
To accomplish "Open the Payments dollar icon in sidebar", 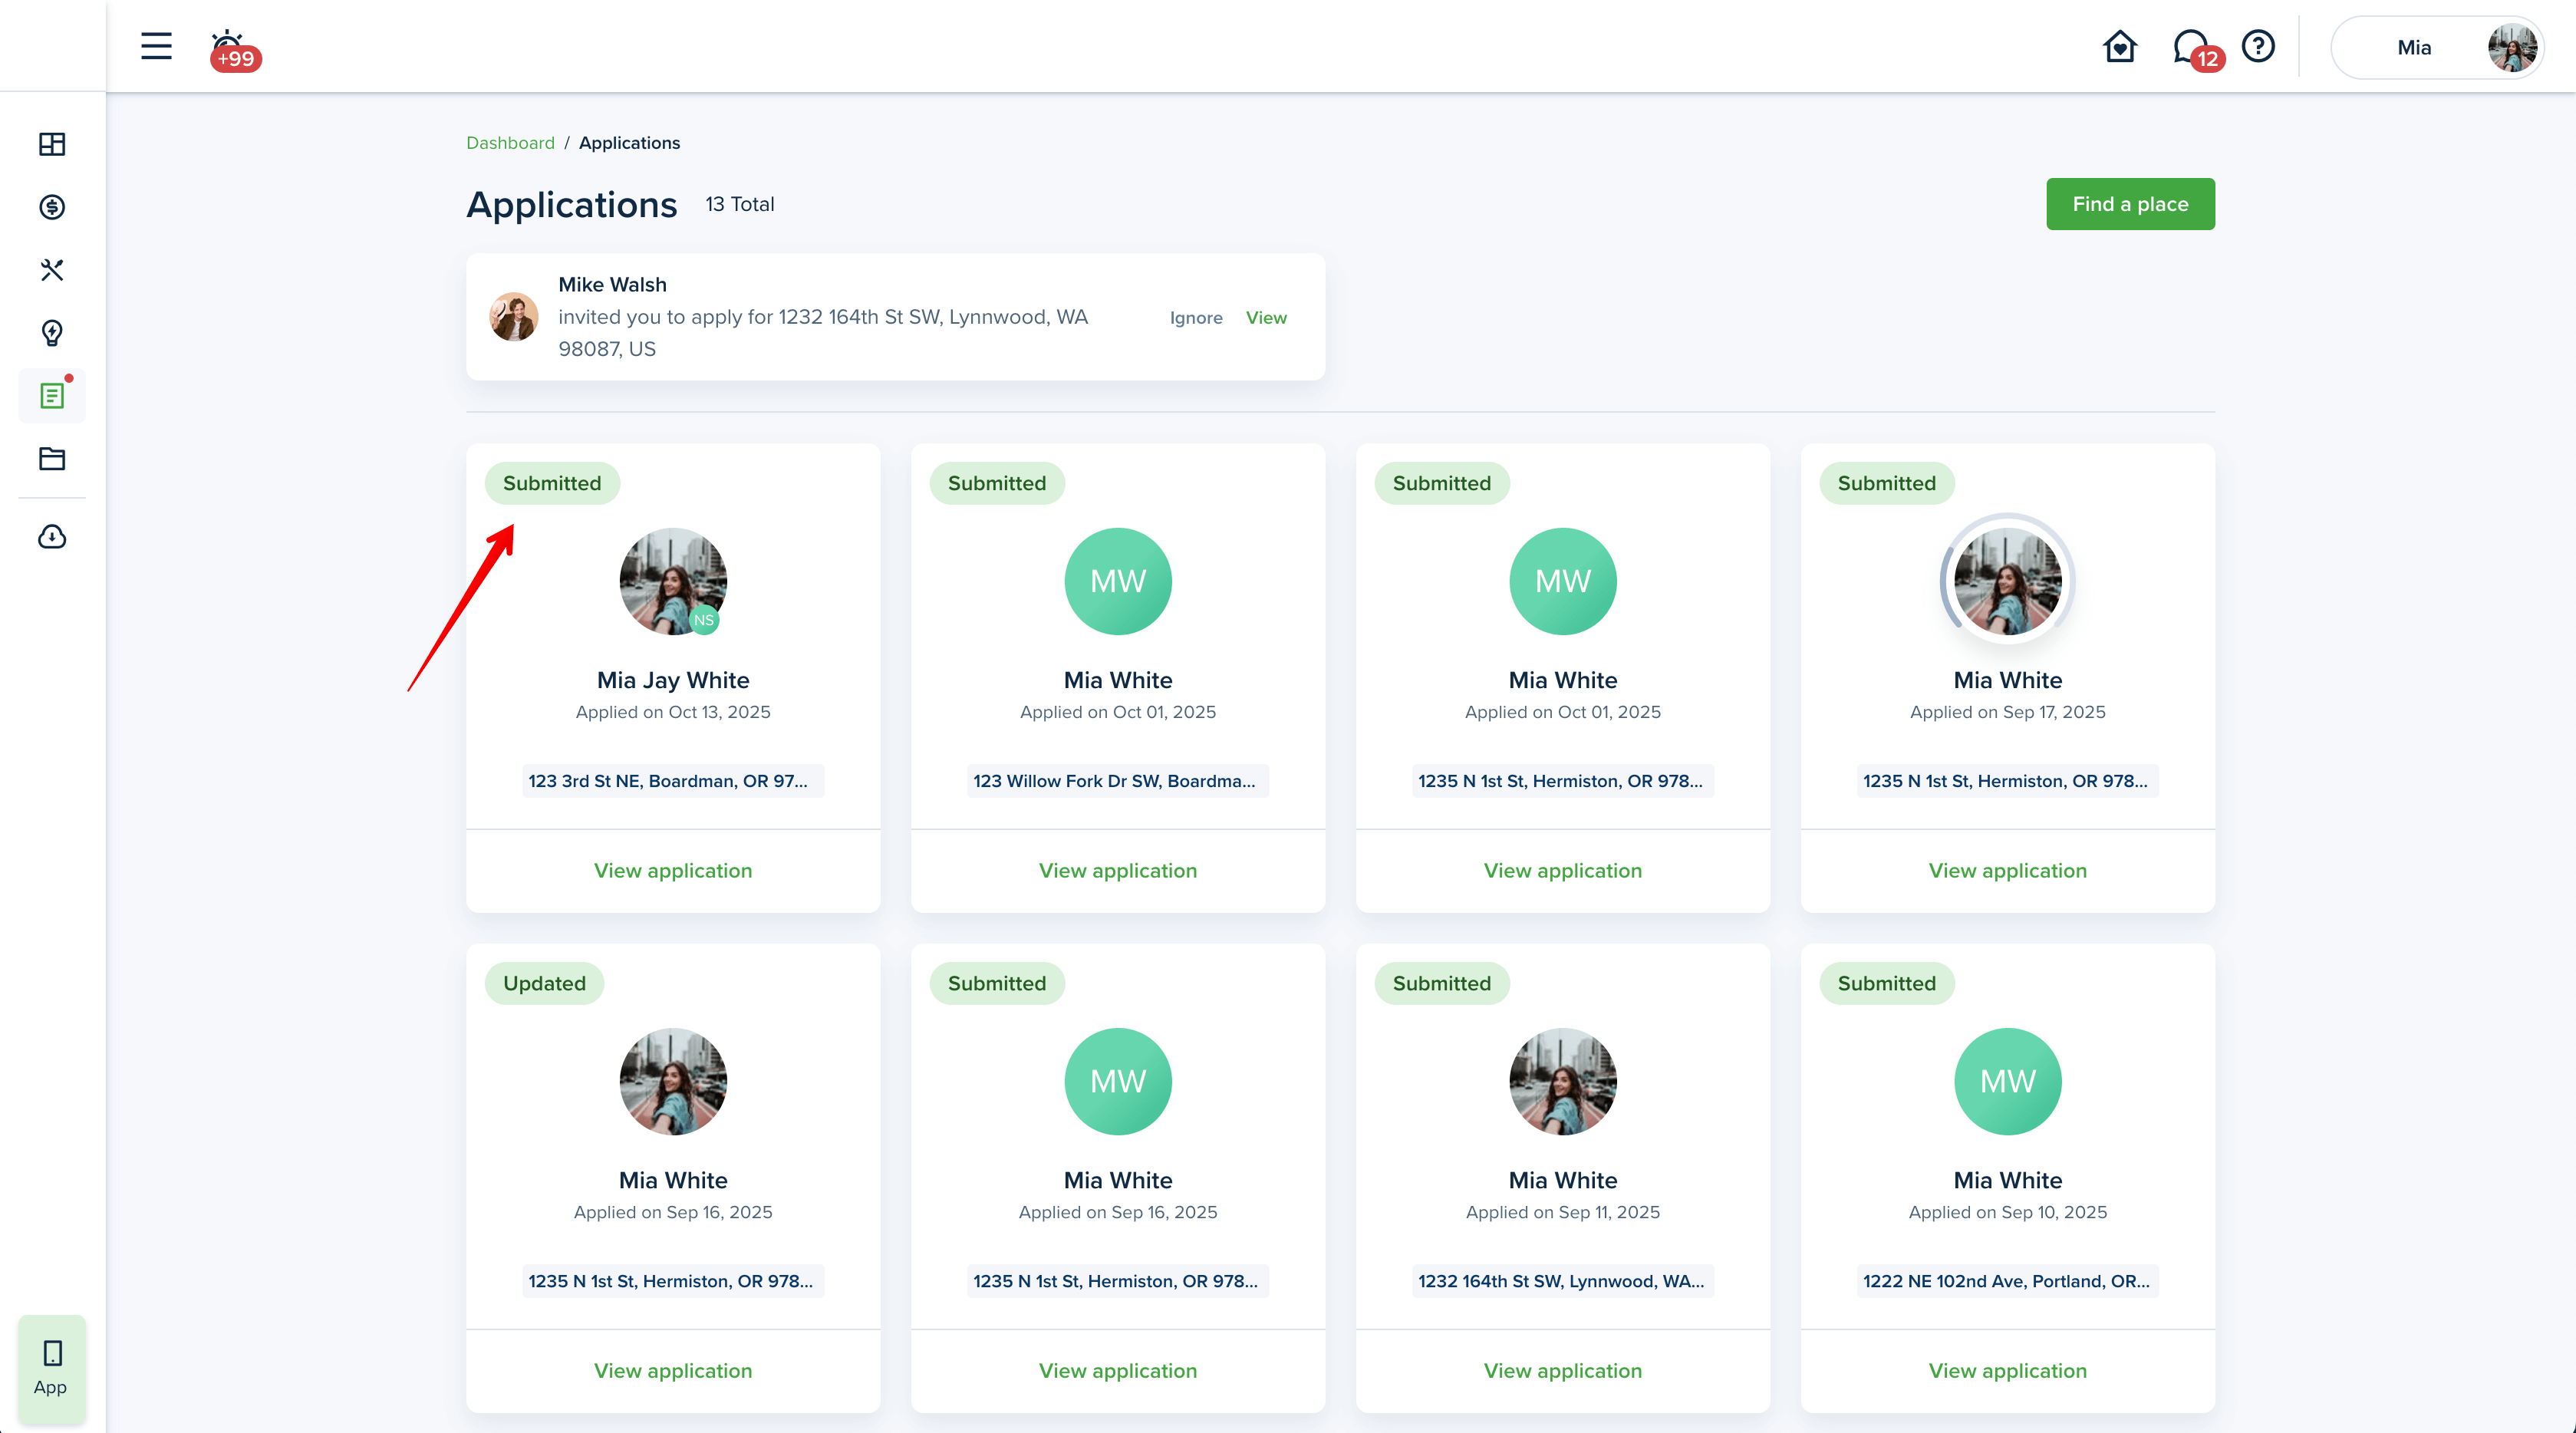I will pyautogui.click(x=52, y=207).
